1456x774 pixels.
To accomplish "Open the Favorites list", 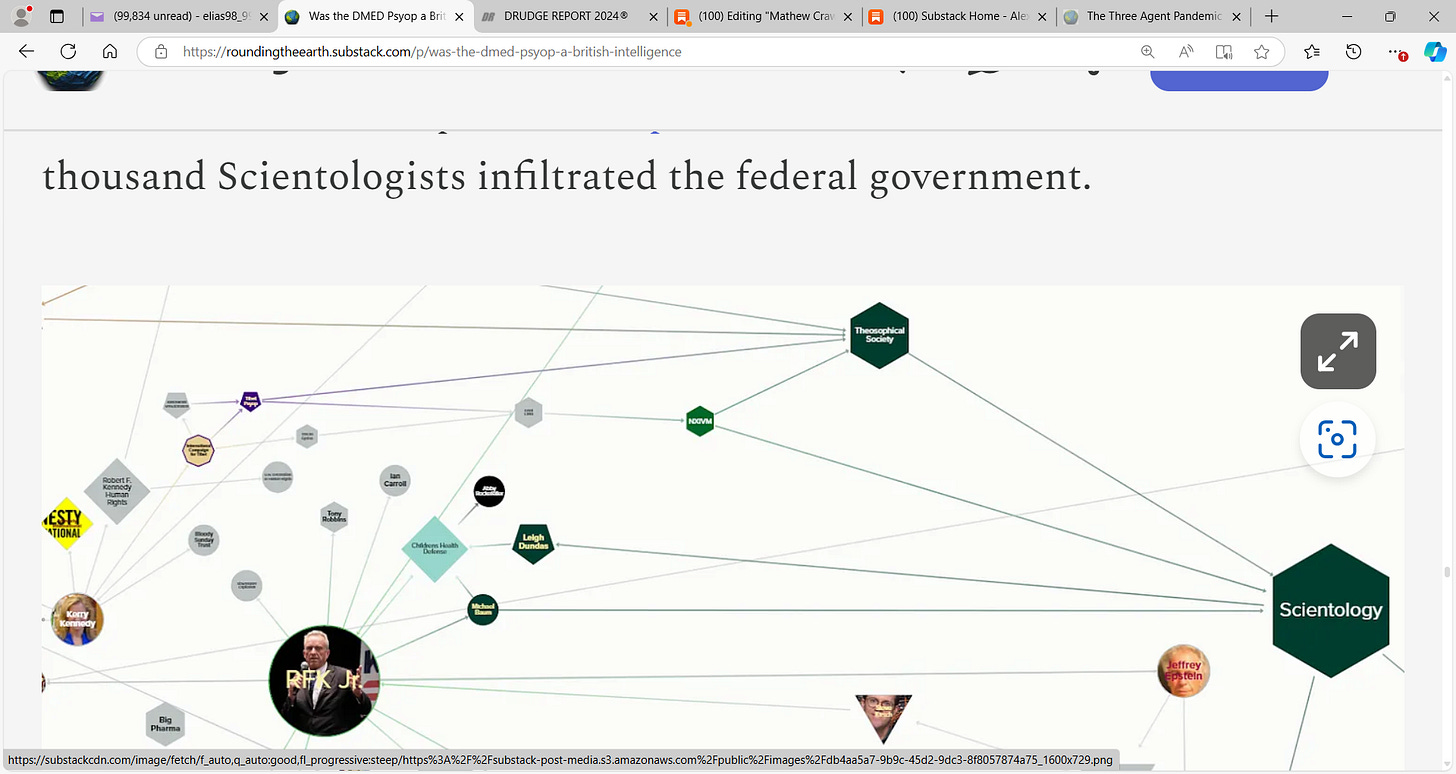I will (x=1312, y=52).
